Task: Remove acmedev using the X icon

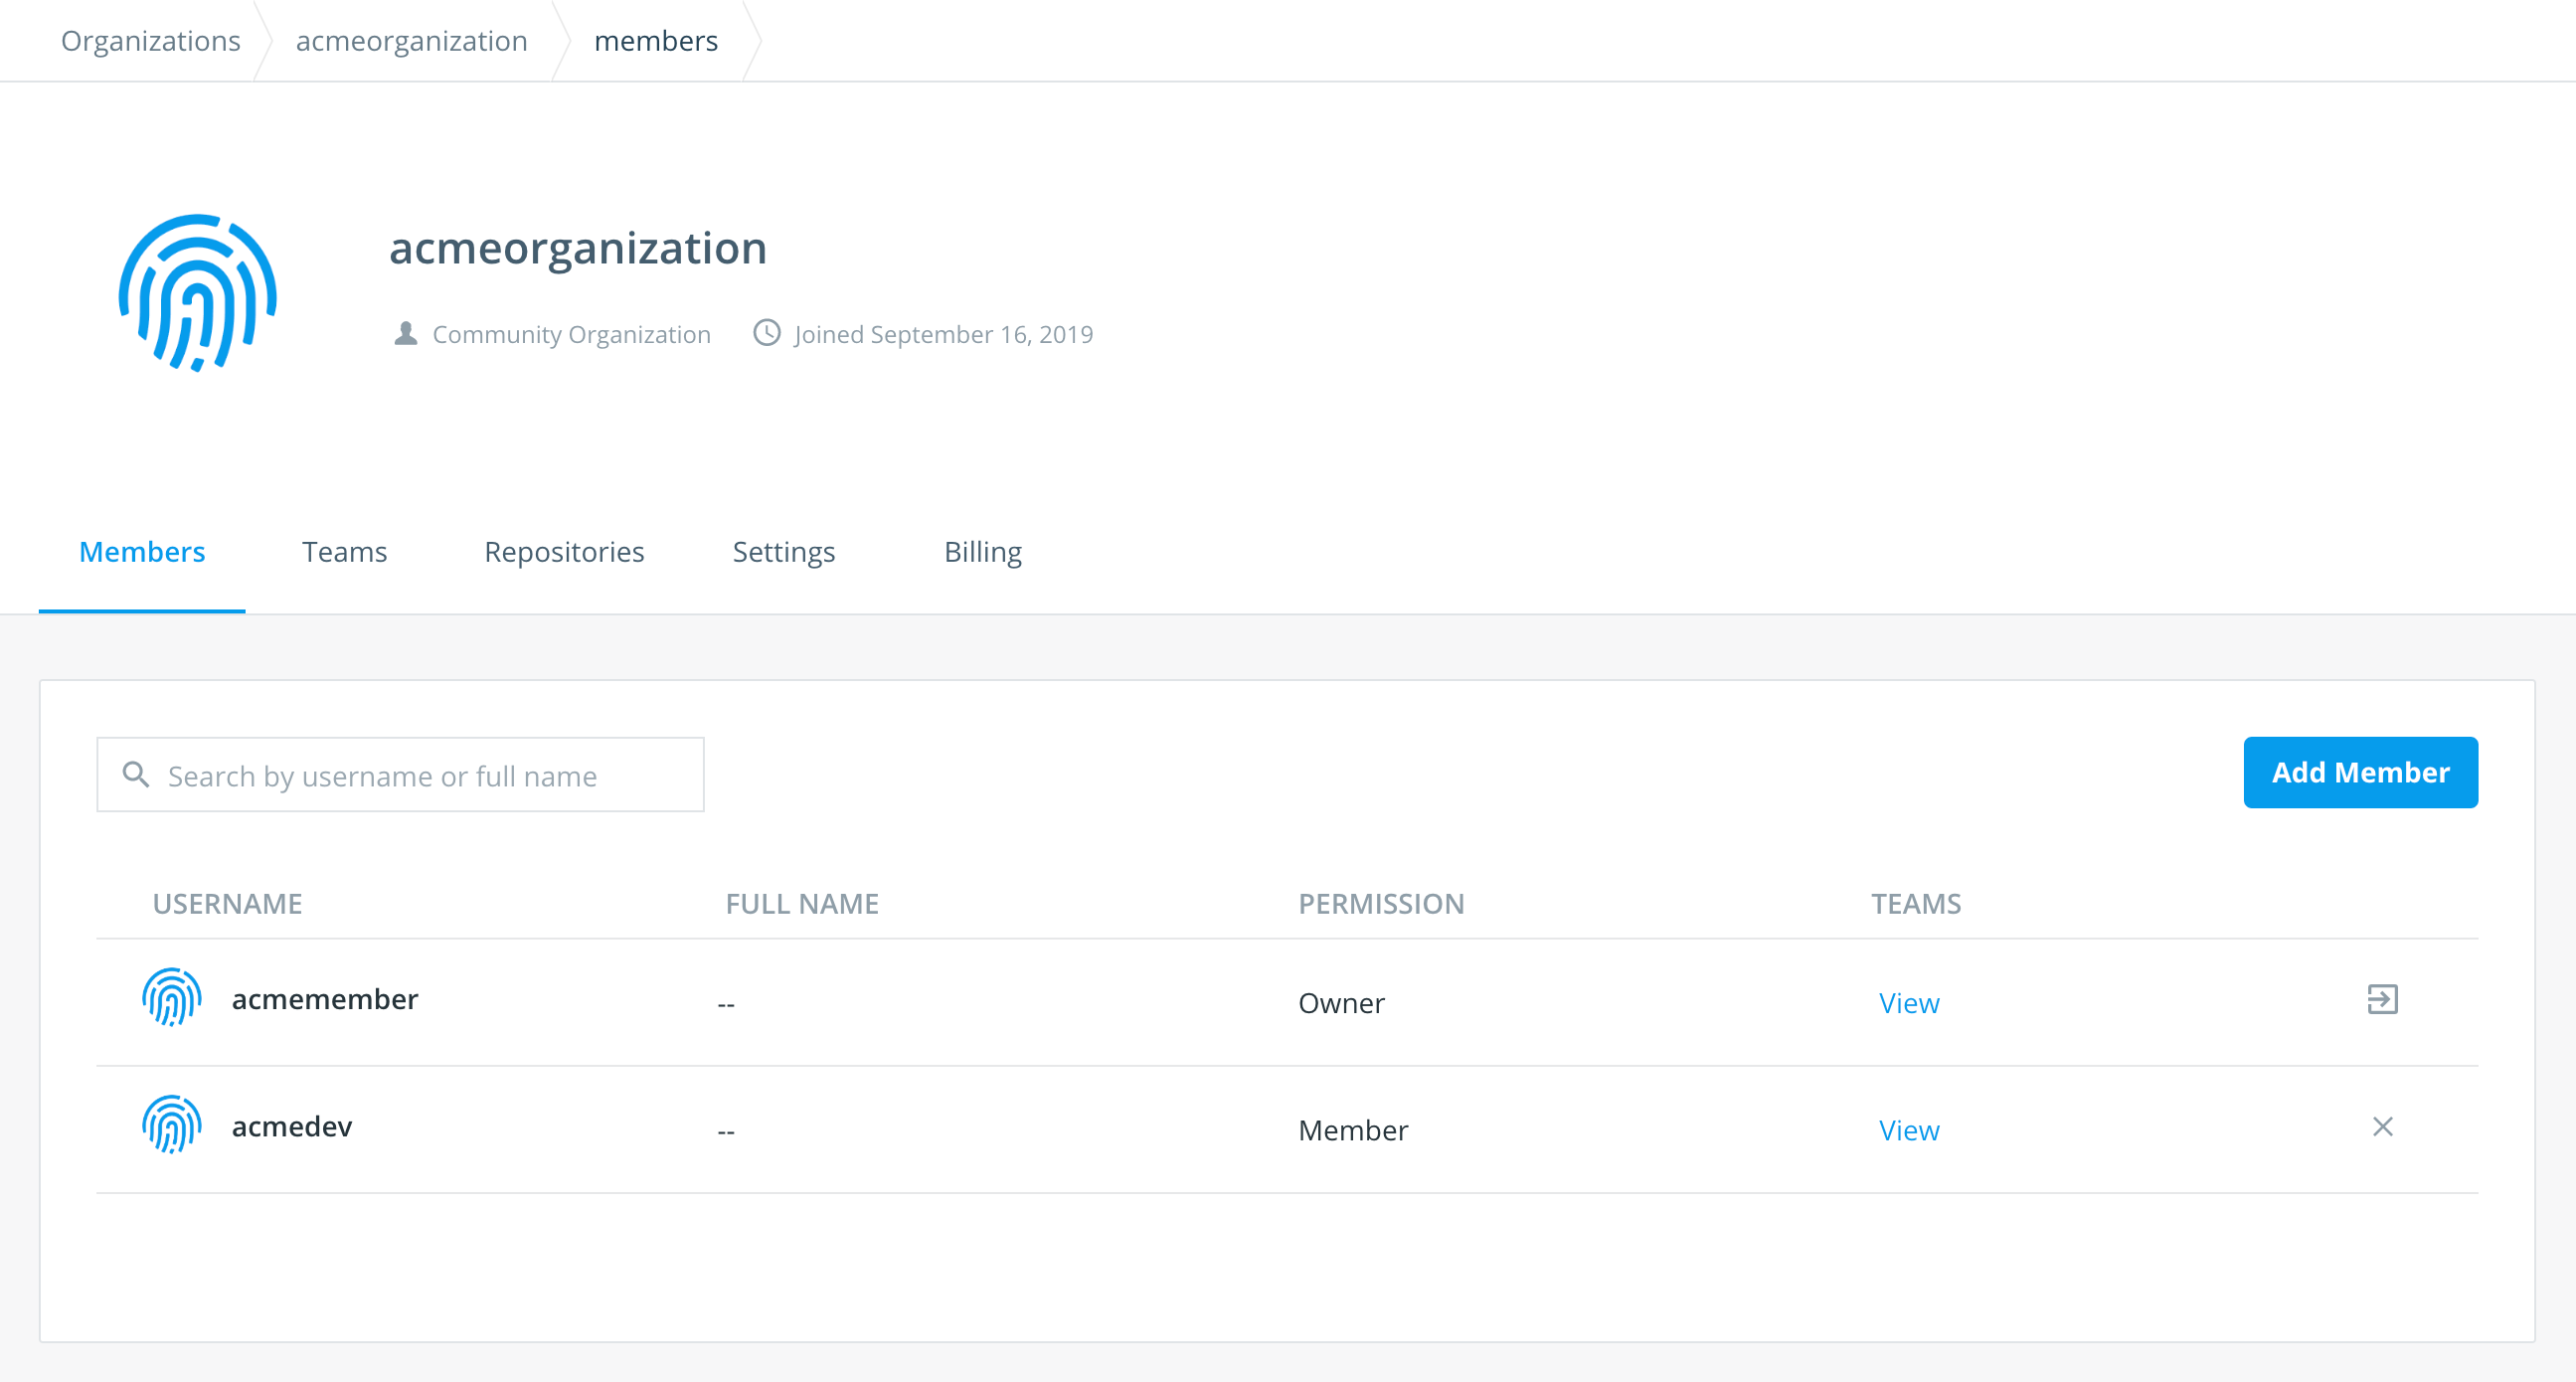Action: coord(2382,1127)
